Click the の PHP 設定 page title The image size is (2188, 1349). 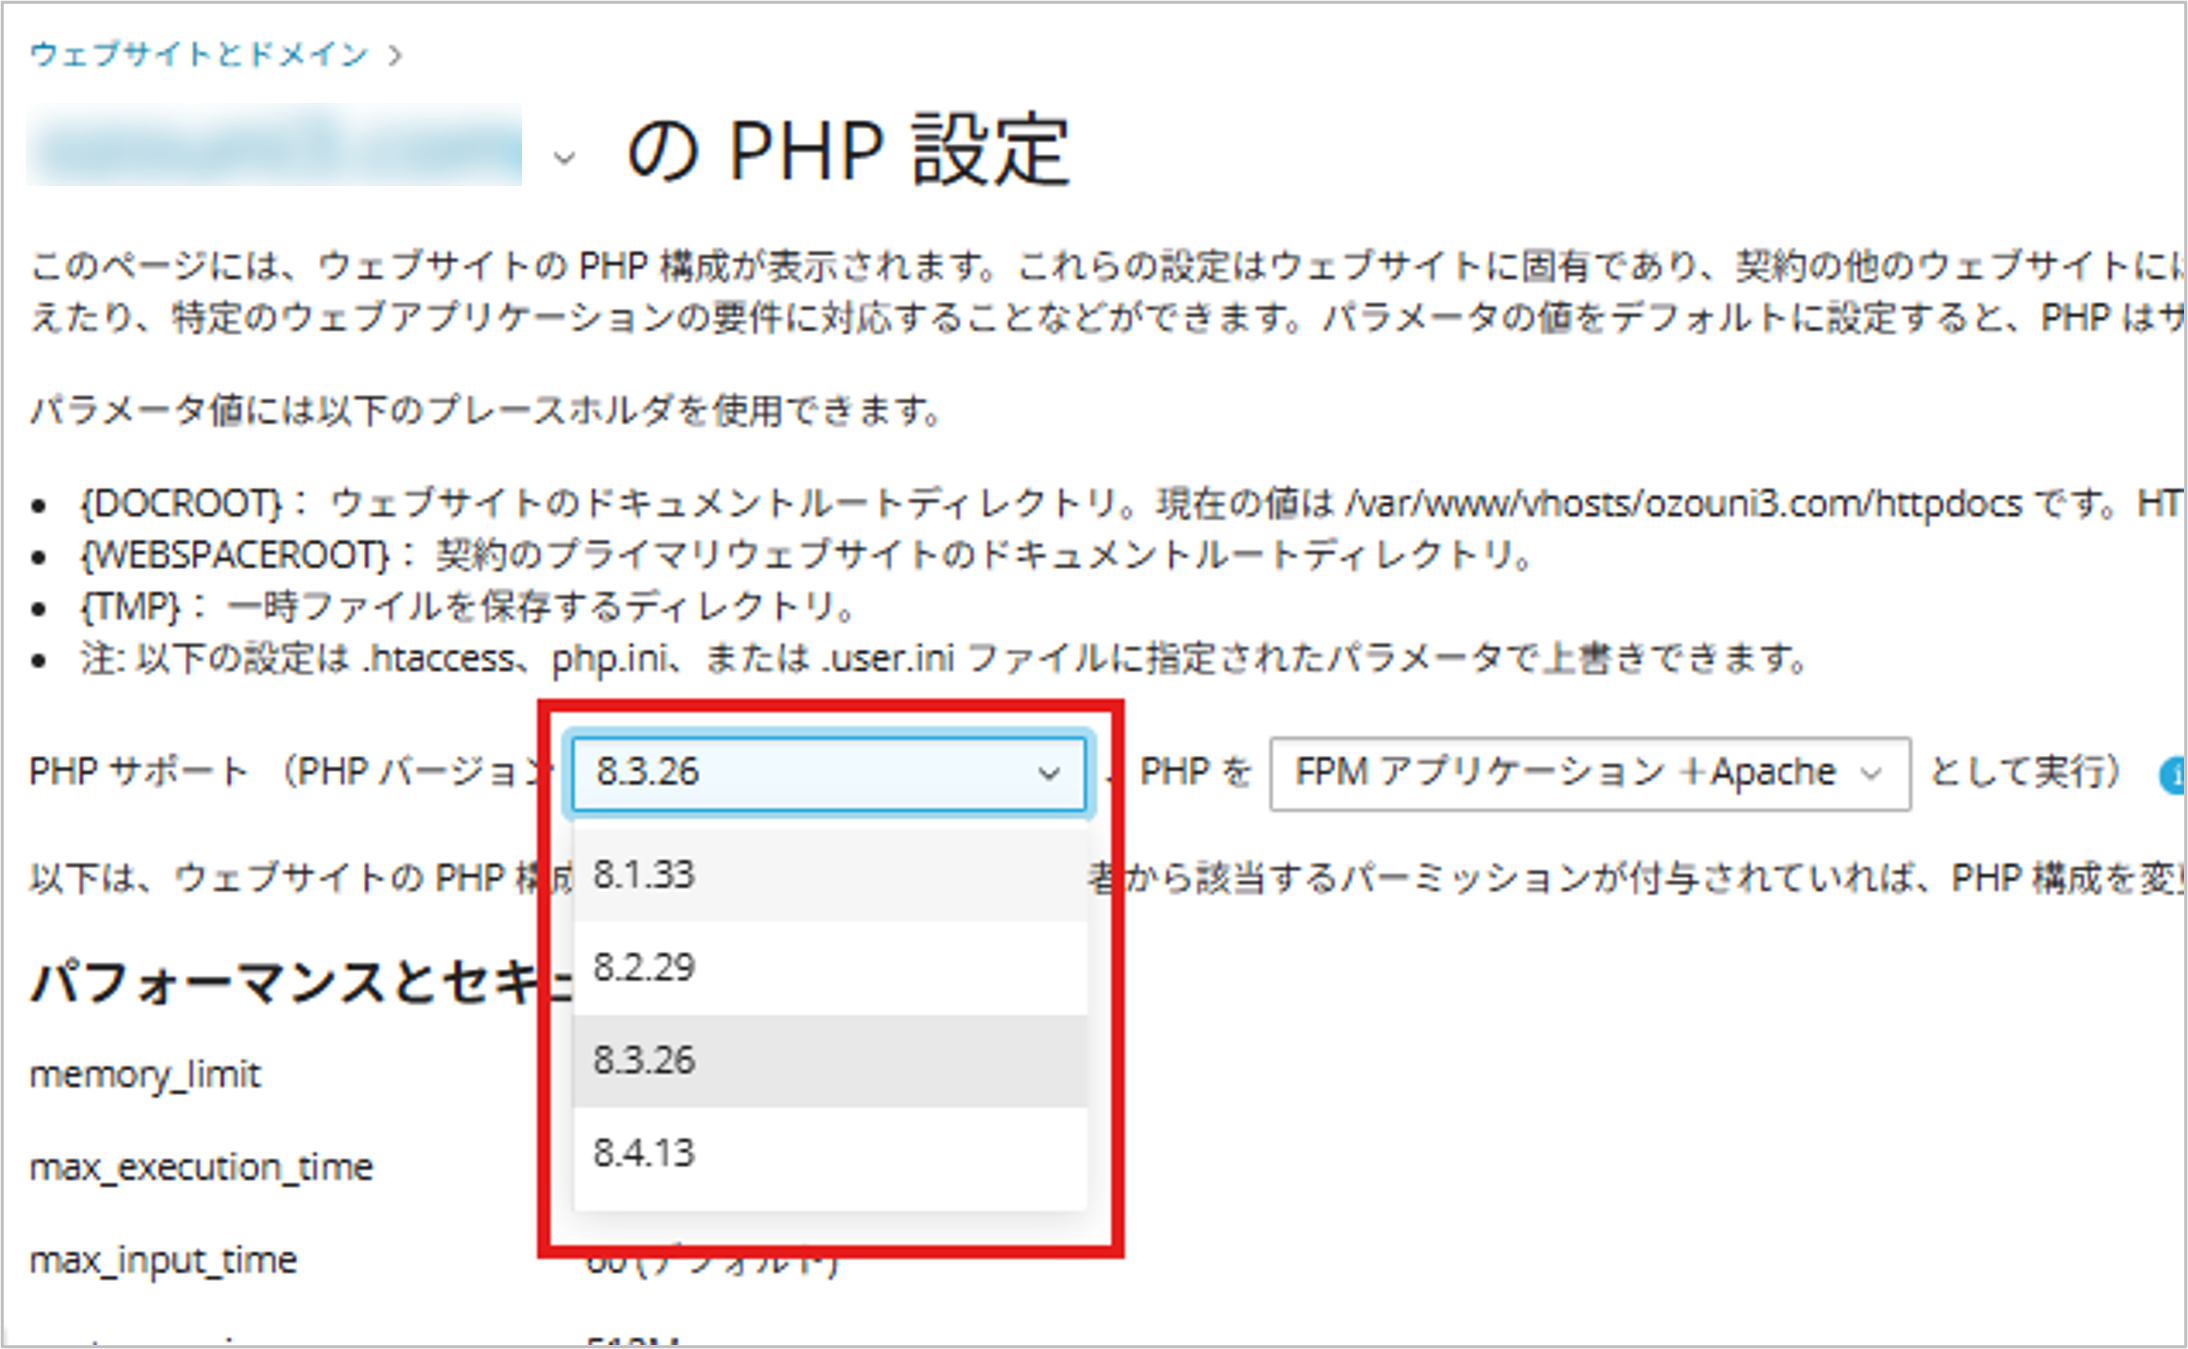click(x=848, y=152)
